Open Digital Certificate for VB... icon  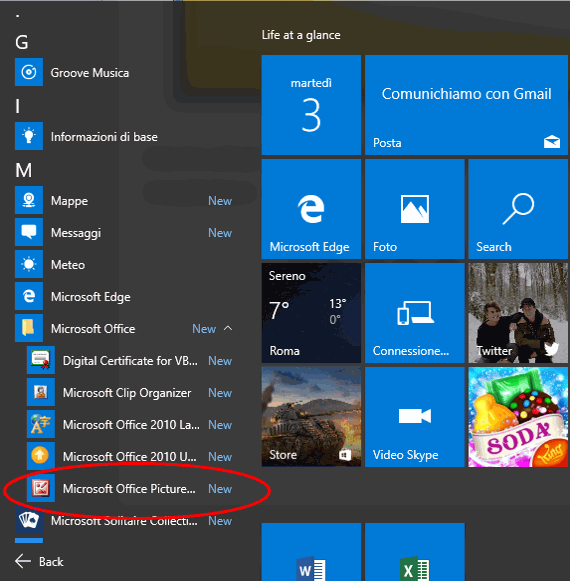click(x=41, y=360)
